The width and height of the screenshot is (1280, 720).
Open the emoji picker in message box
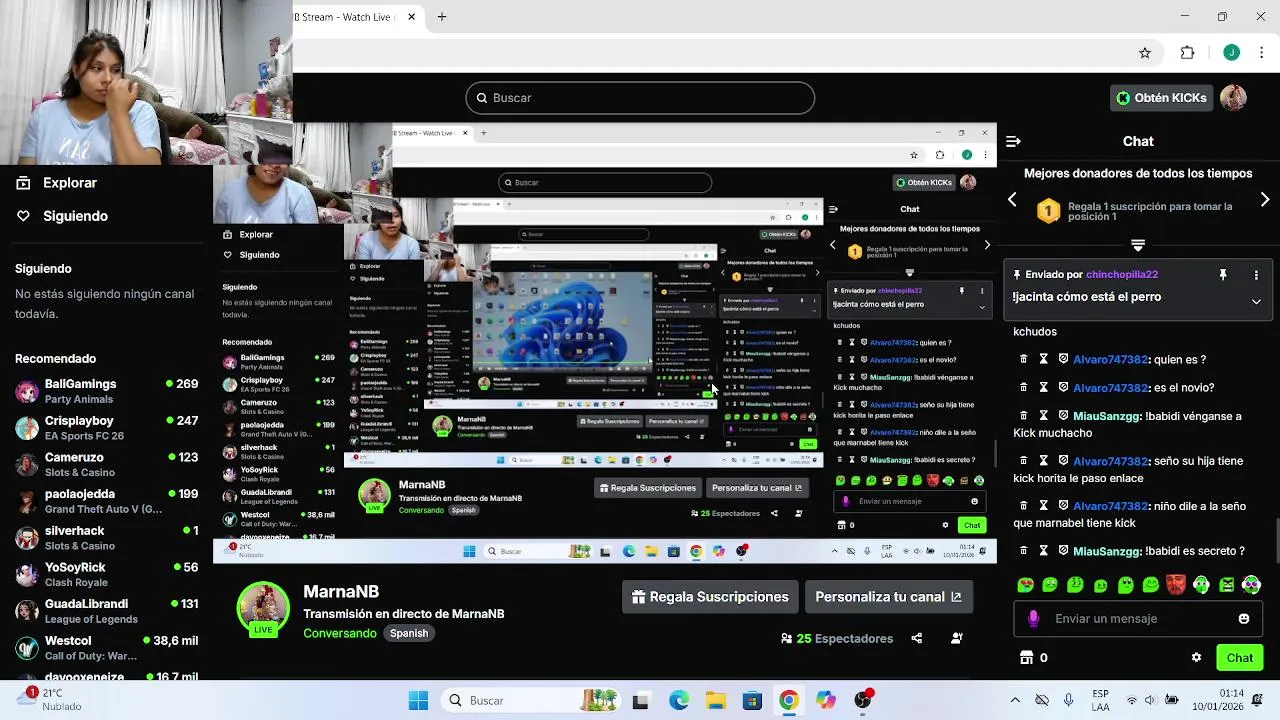pos(1244,619)
